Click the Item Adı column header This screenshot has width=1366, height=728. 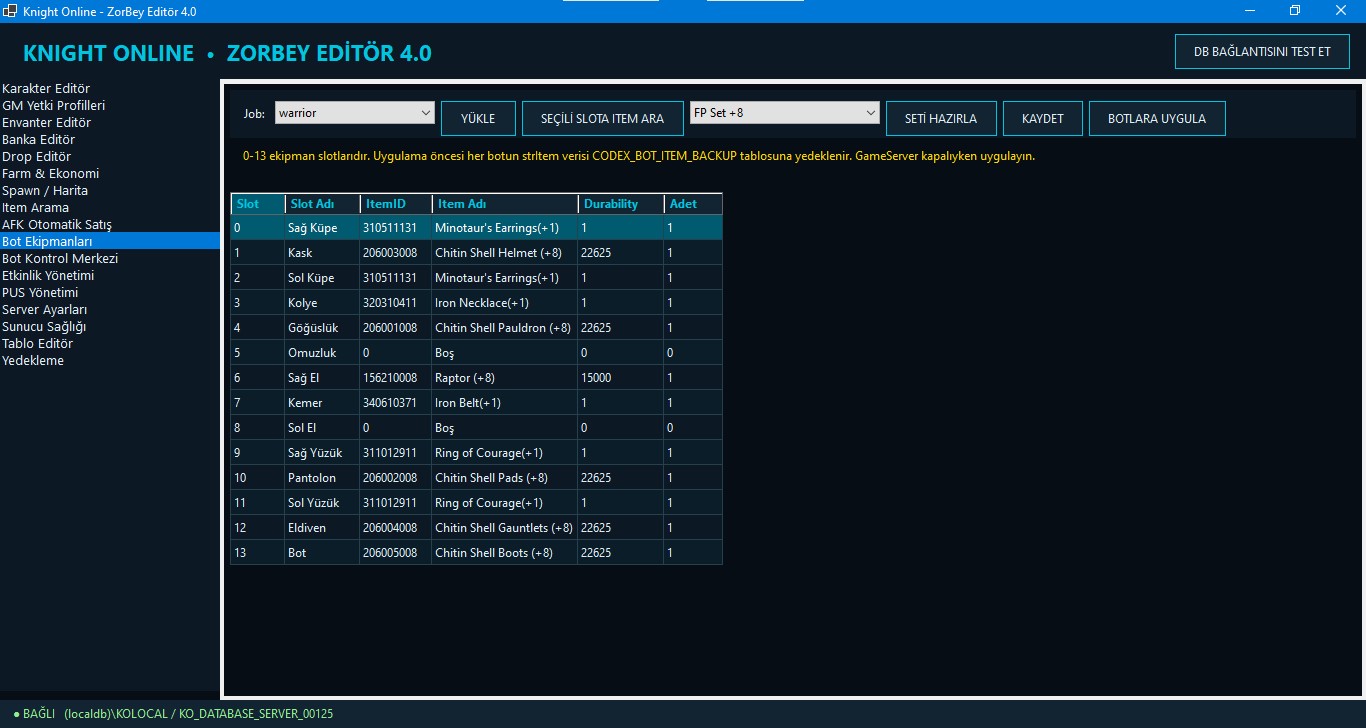click(x=505, y=204)
